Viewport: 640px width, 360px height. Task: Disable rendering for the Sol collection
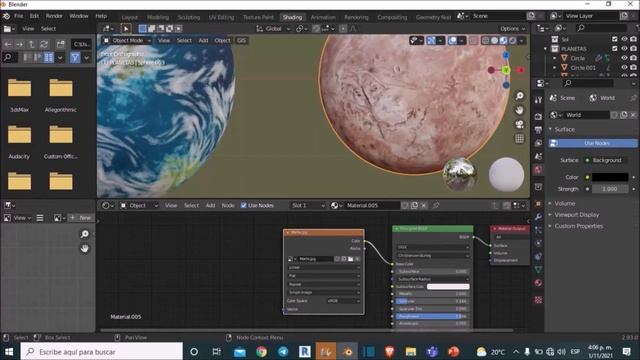tap(633, 39)
